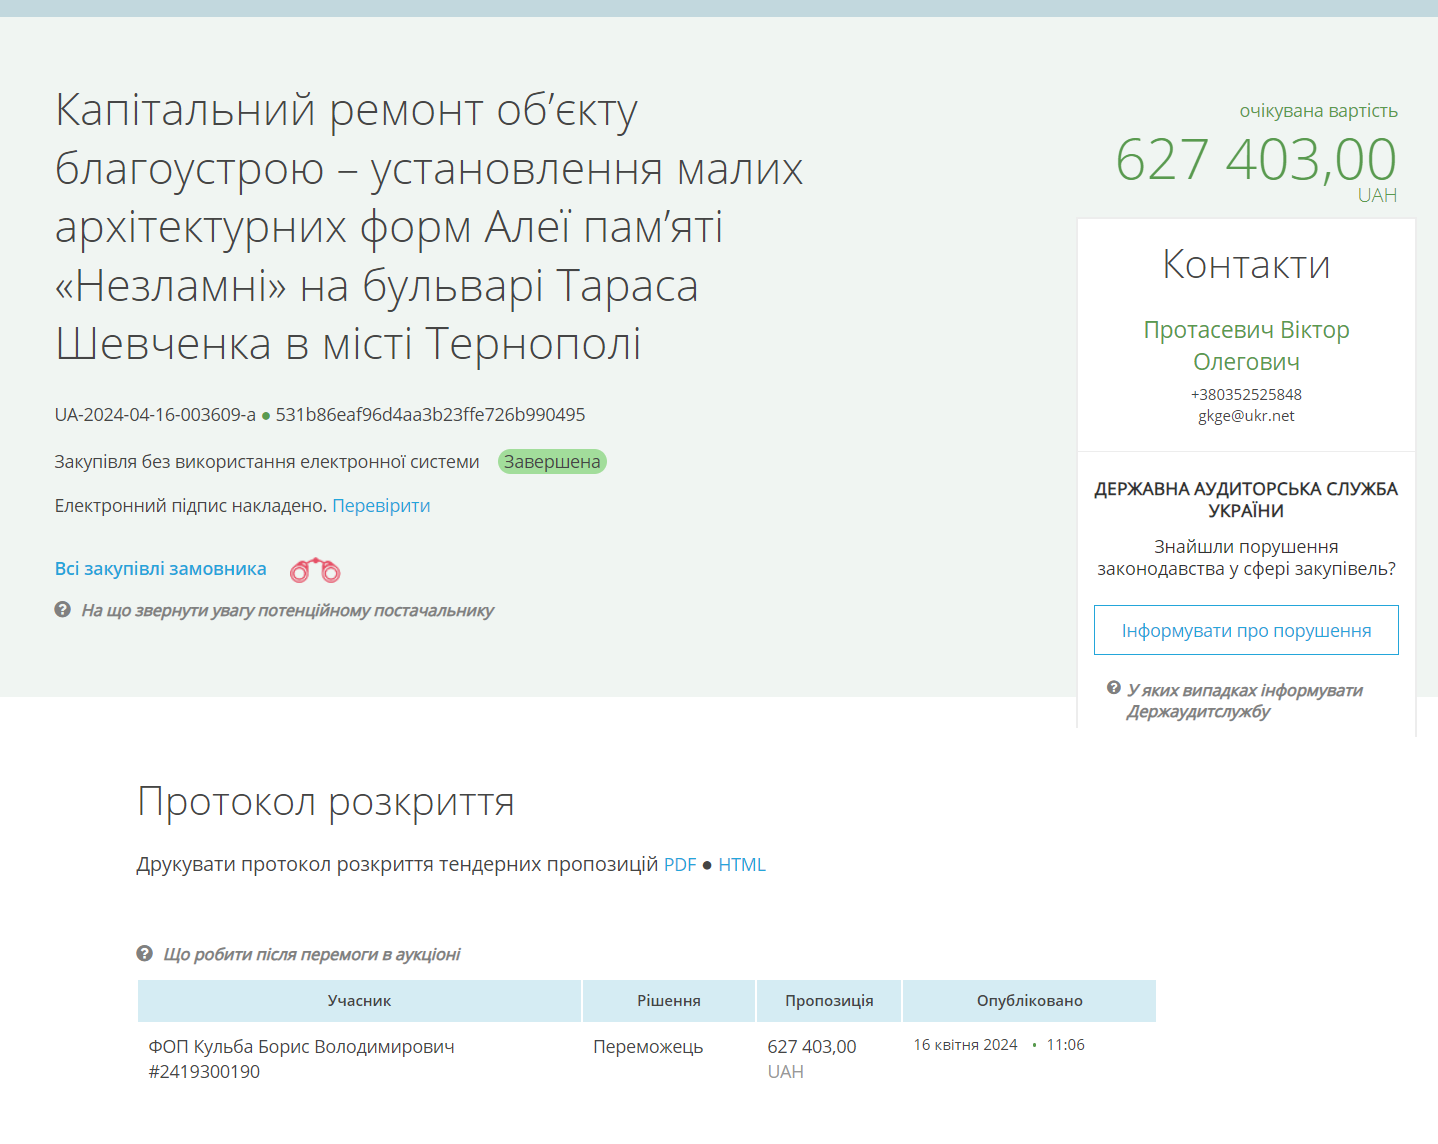
Task: Click the Завершена status badge
Action: (552, 462)
